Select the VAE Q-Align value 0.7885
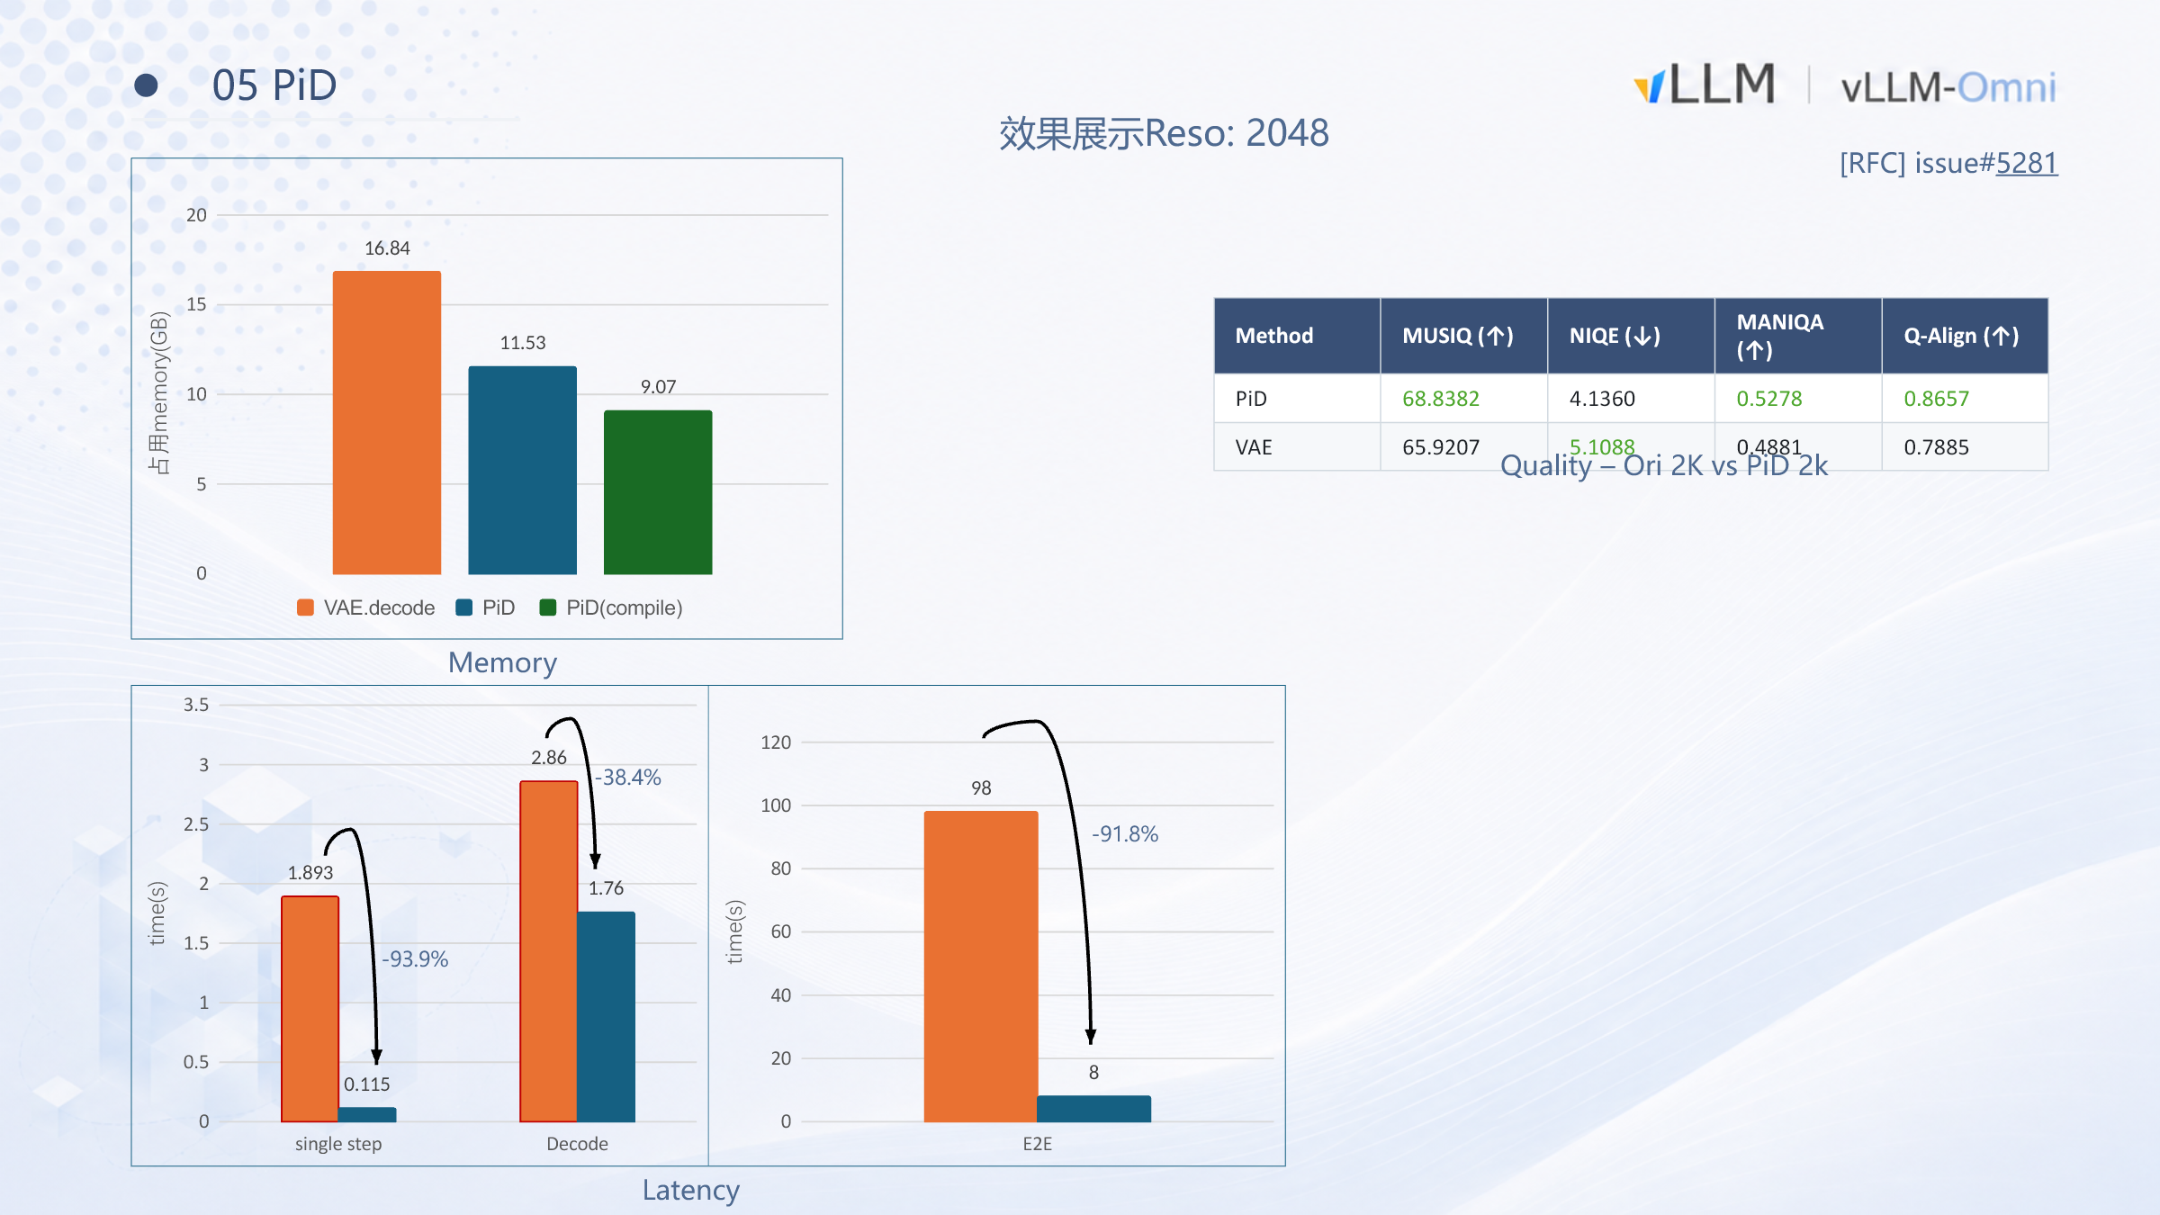Screen dimensions: 2160x1215 [1936, 447]
